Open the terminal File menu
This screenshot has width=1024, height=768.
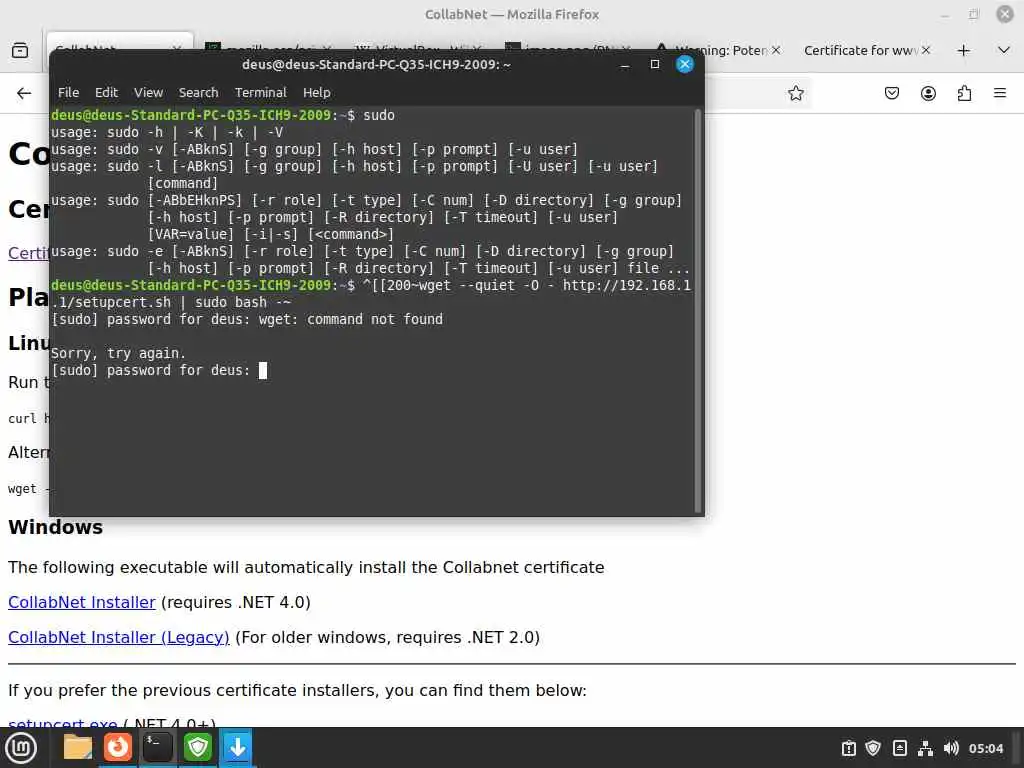coord(68,93)
